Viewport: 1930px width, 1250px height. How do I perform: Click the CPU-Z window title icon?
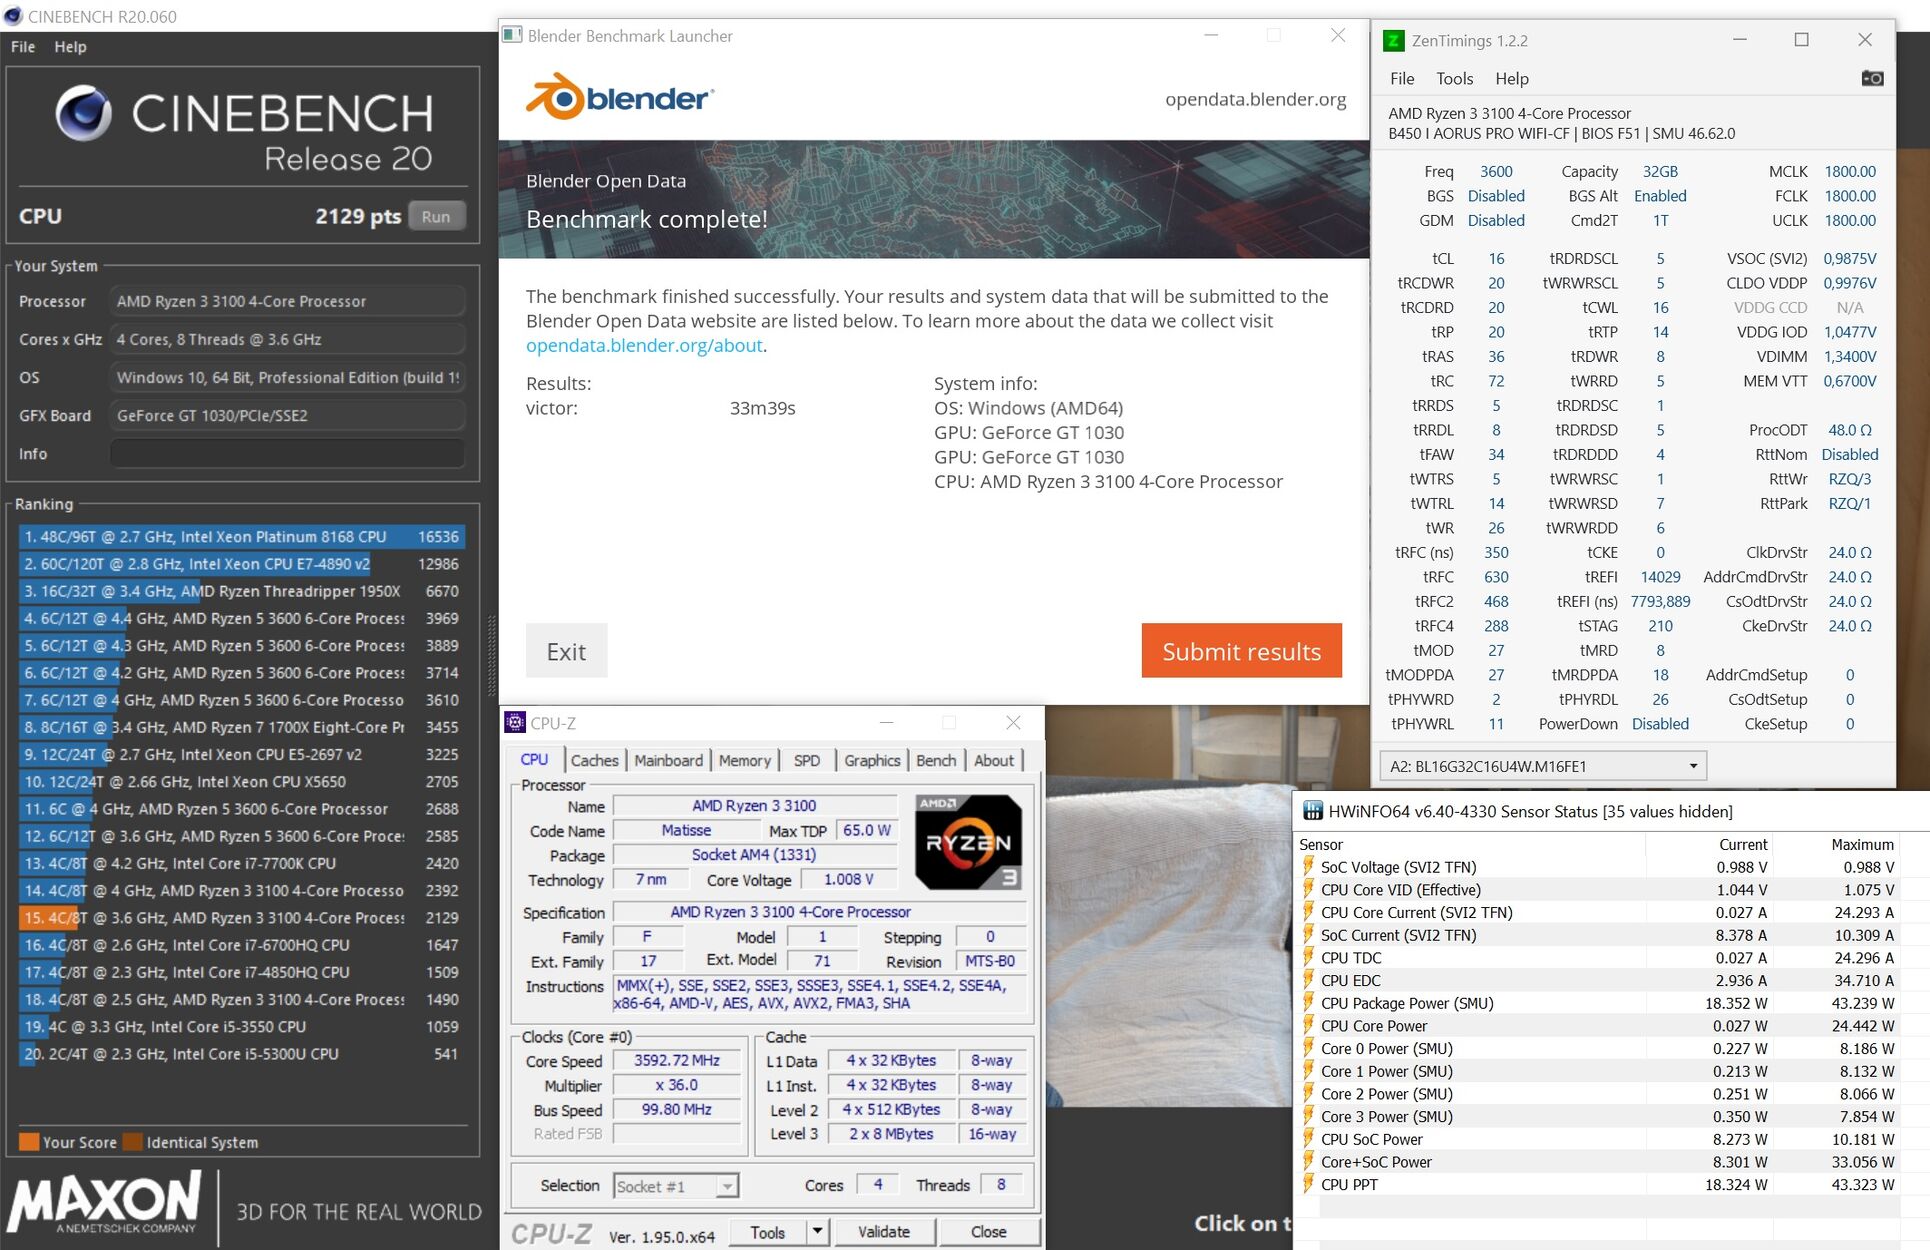[515, 722]
